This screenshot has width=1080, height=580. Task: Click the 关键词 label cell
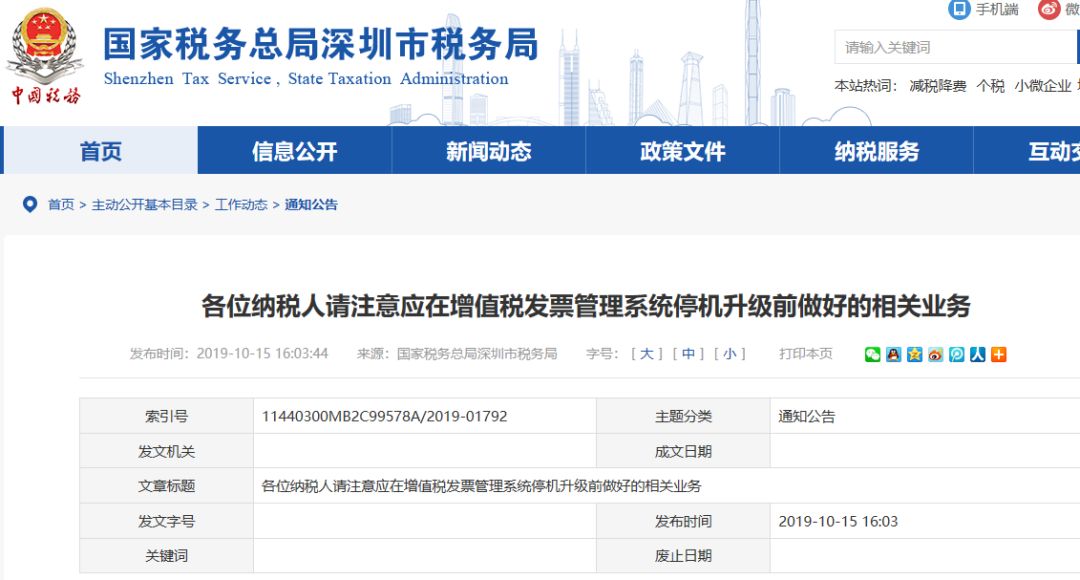pyautogui.click(x=167, y=556)
